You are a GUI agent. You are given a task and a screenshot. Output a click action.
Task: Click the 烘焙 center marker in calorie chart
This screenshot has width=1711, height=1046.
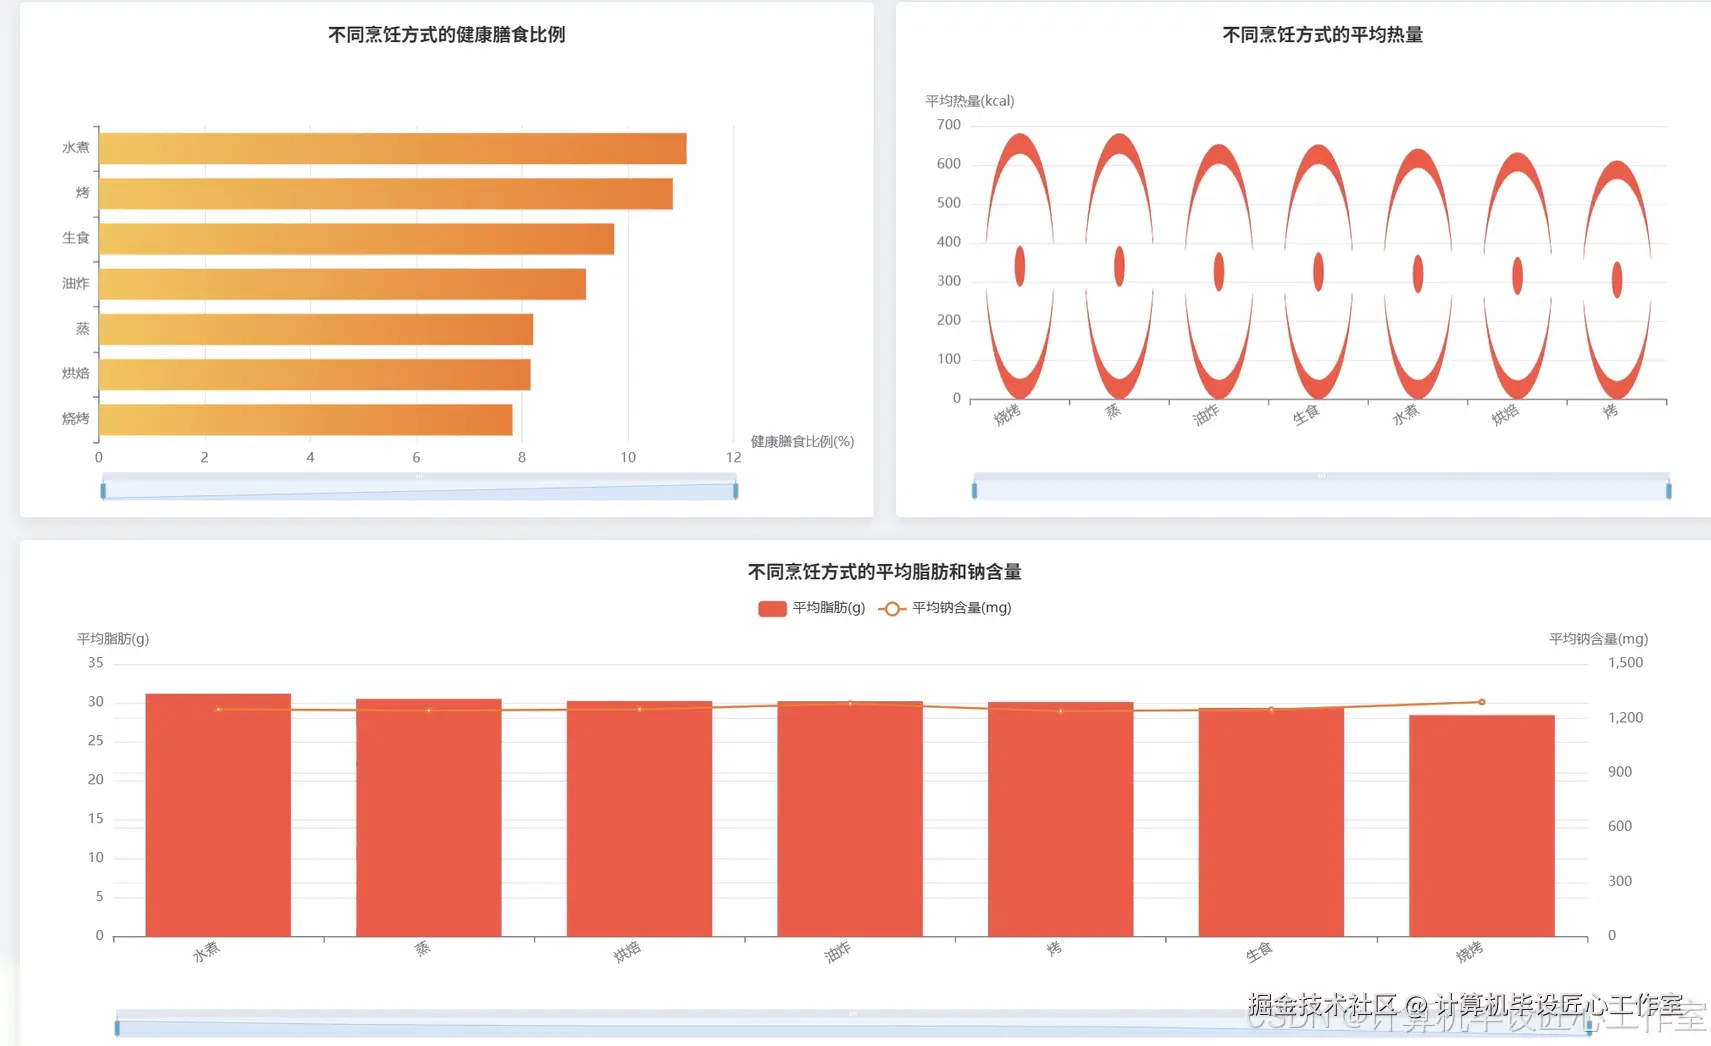coord(1517,275)
